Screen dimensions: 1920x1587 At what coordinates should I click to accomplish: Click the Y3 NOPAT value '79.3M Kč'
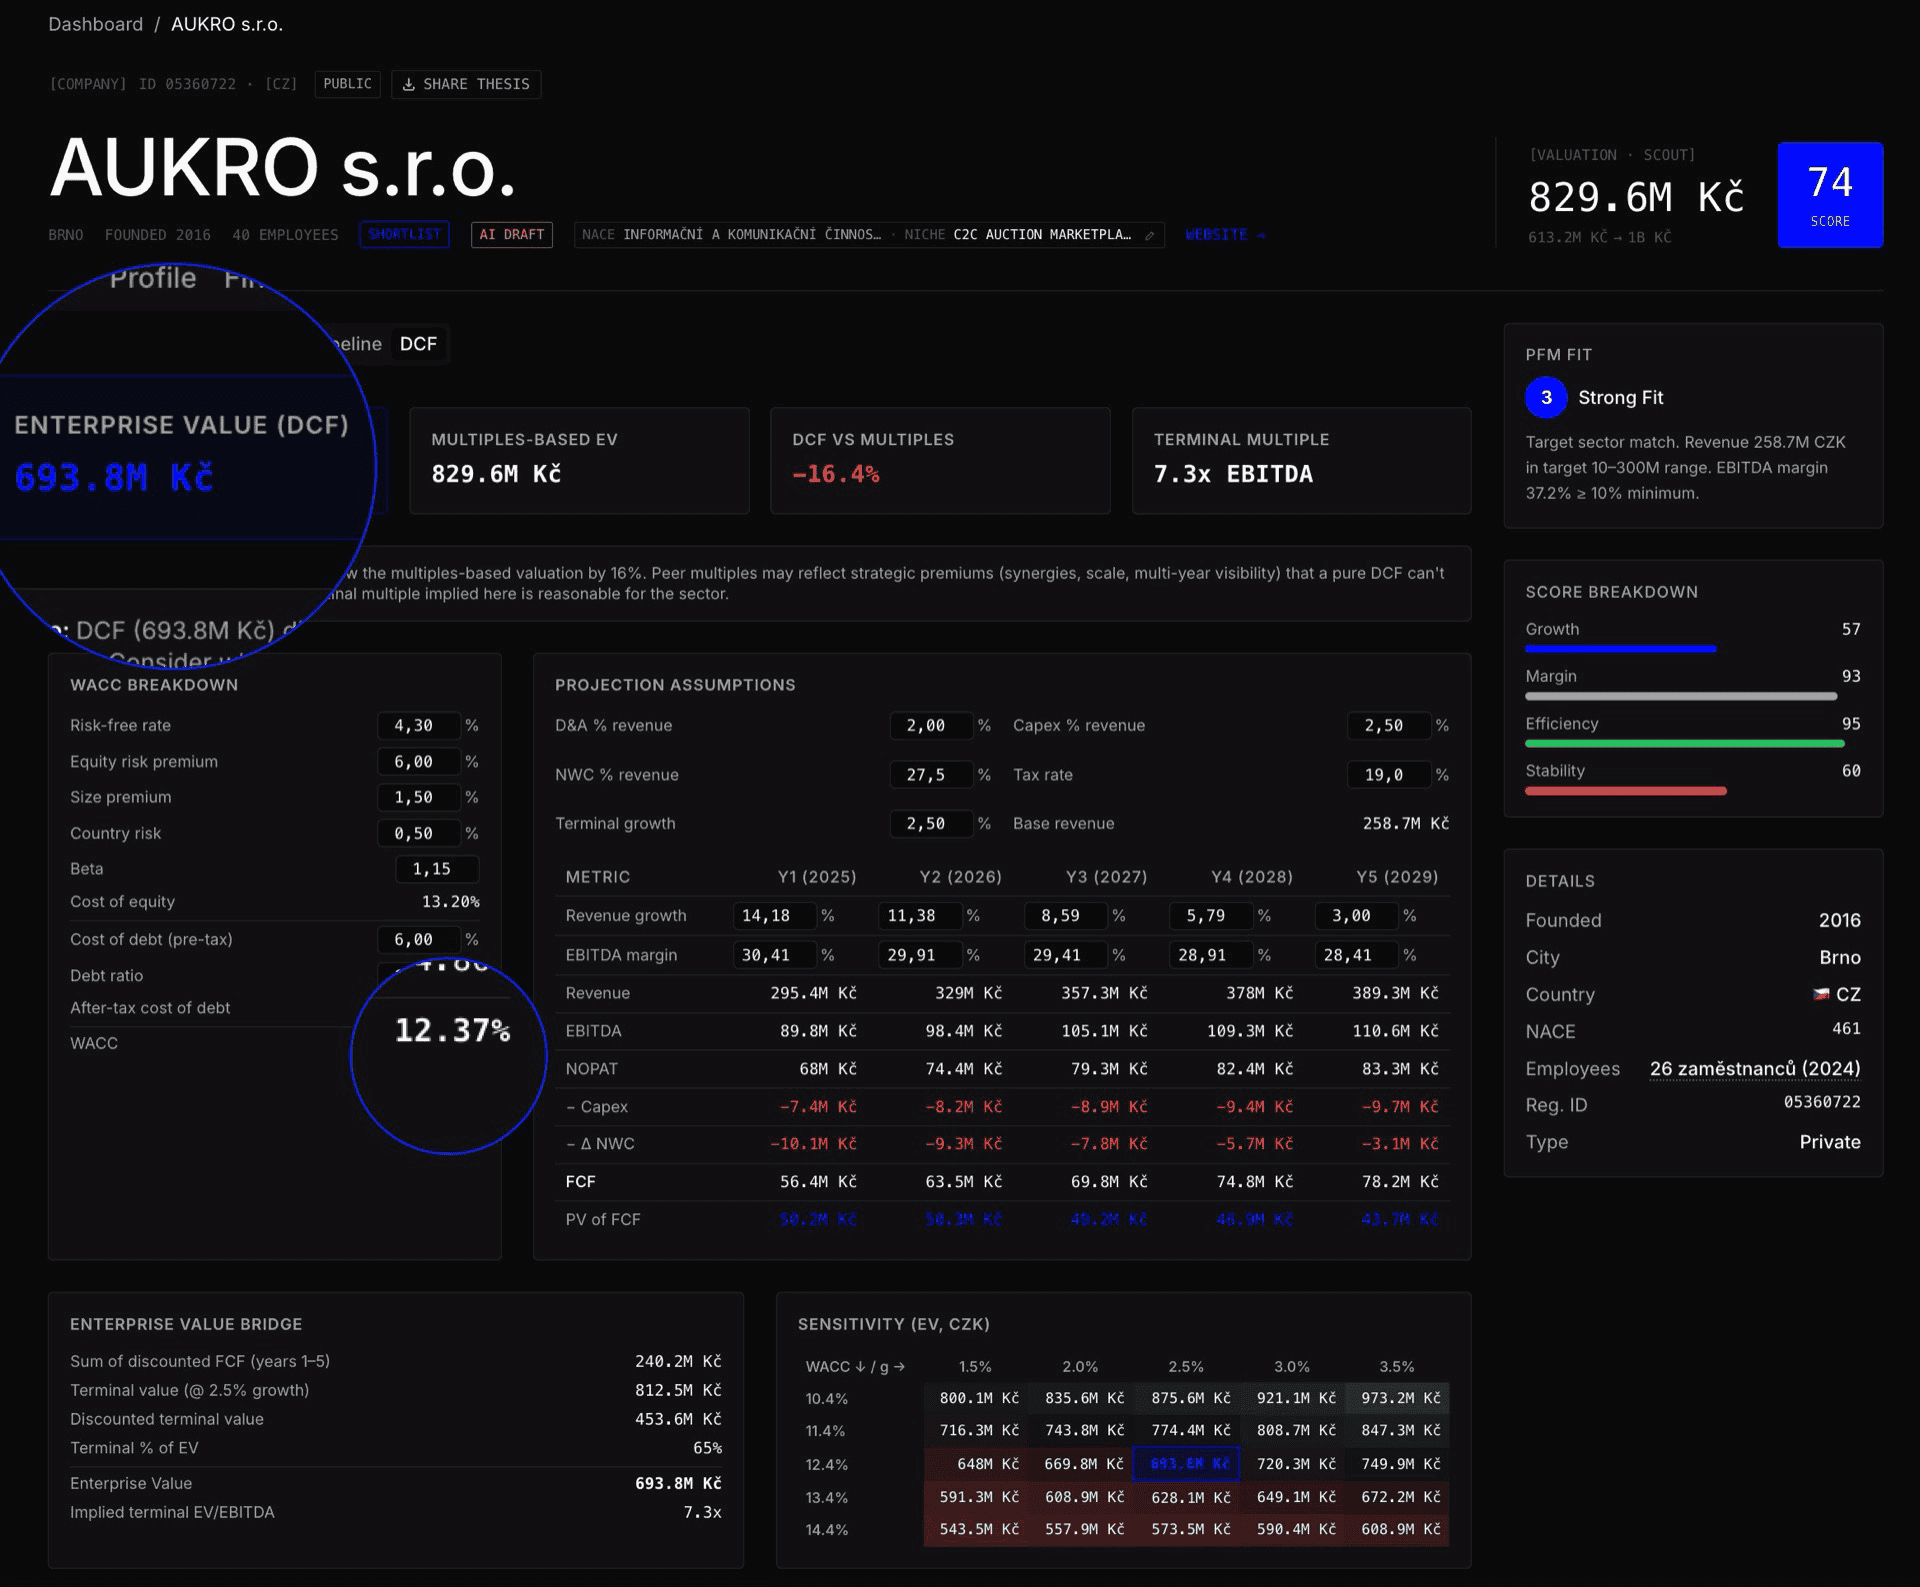point(1109,1069)
